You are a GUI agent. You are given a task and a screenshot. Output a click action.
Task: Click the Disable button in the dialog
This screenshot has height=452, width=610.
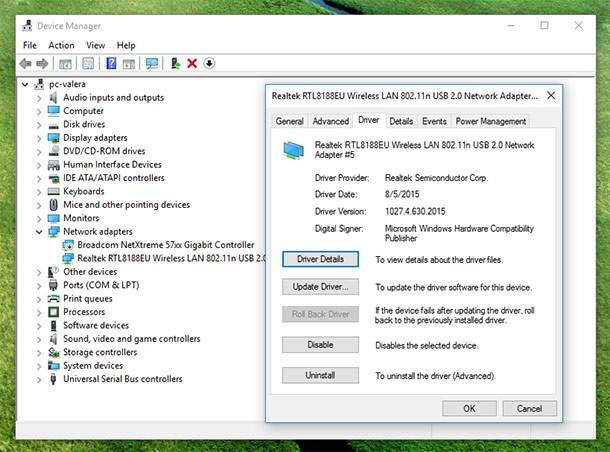tap(320, 345)
